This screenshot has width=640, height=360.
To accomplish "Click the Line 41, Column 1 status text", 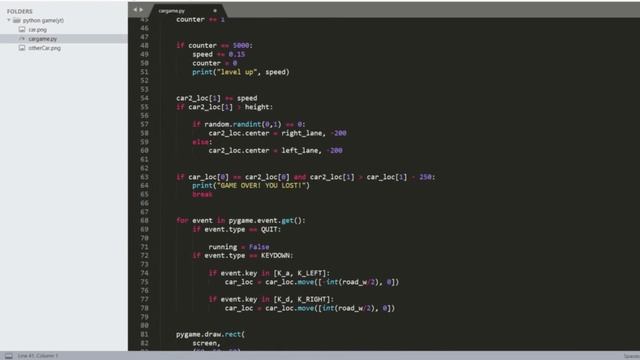I will [38, 356].
